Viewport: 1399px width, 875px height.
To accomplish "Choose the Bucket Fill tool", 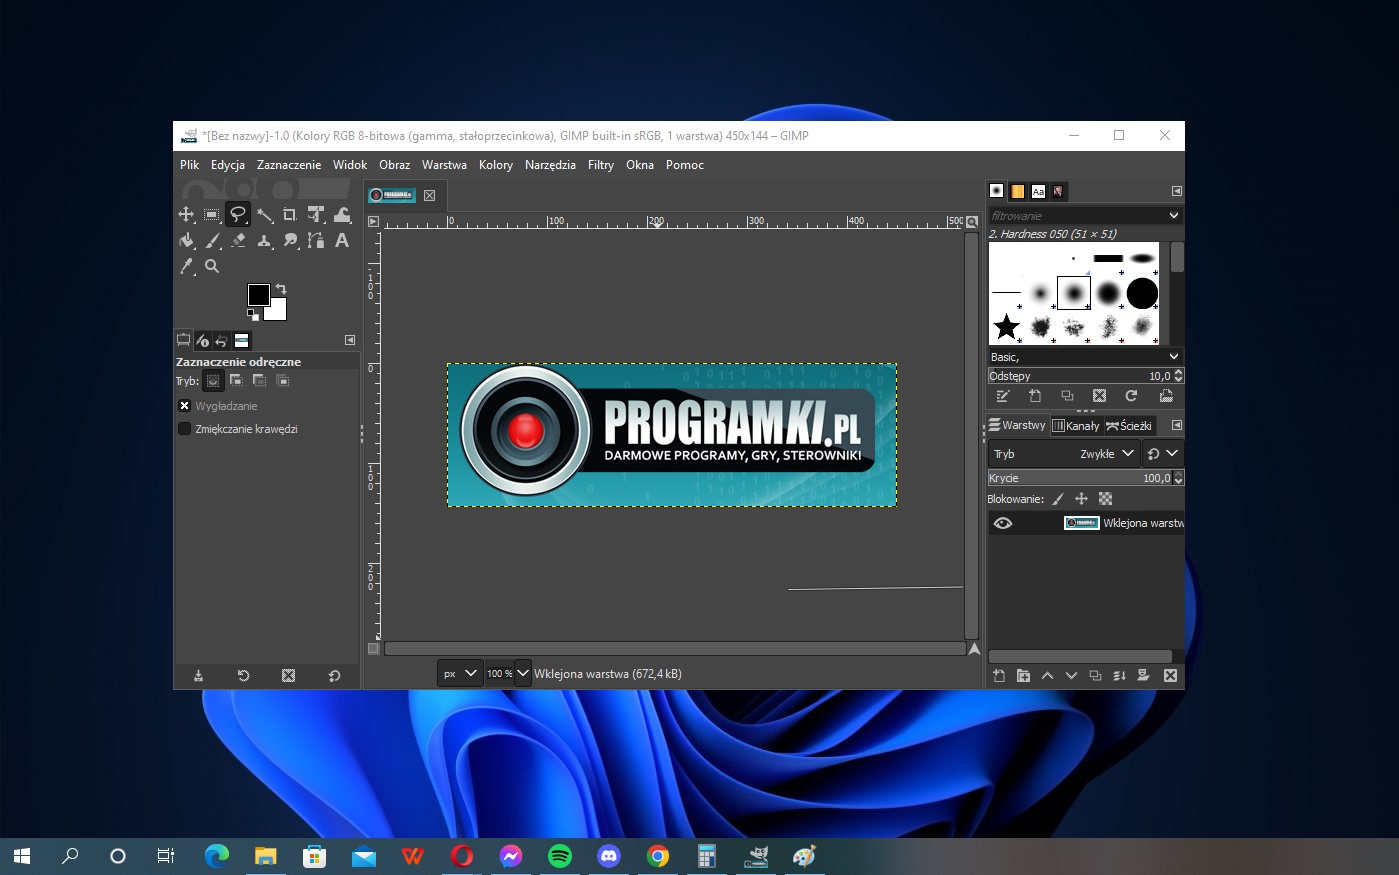I will click(186, 240).
